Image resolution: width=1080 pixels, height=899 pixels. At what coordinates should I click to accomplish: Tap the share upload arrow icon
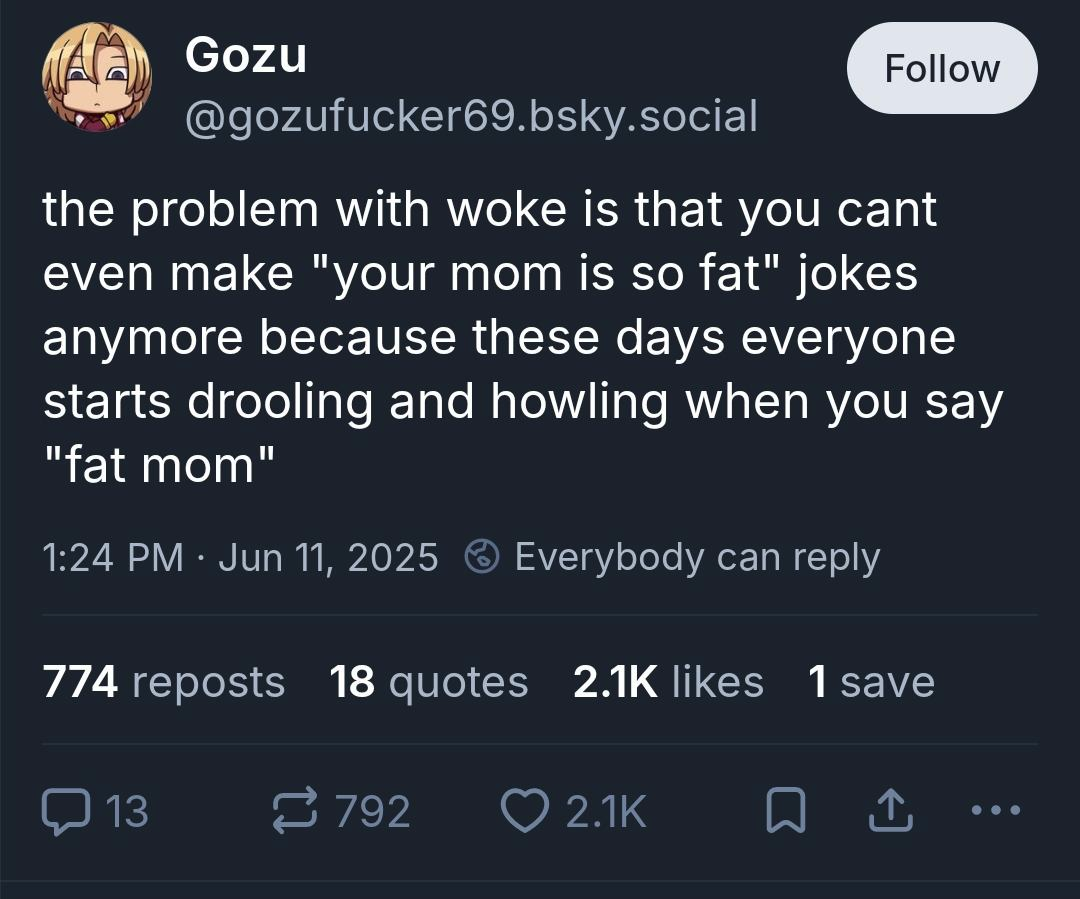coord(890,811)
